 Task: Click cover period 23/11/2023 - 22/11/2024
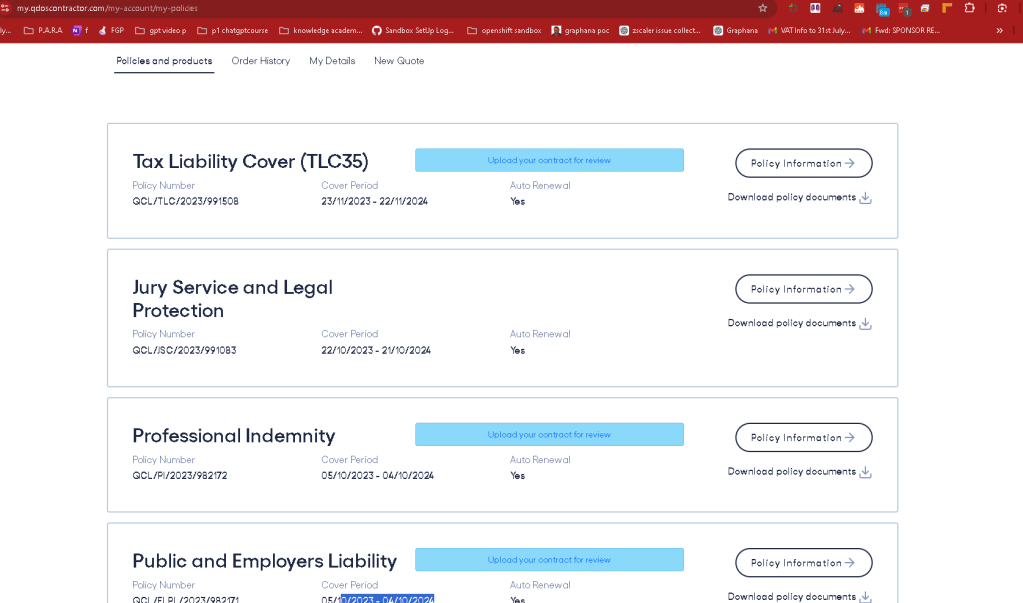pos(374,201)
